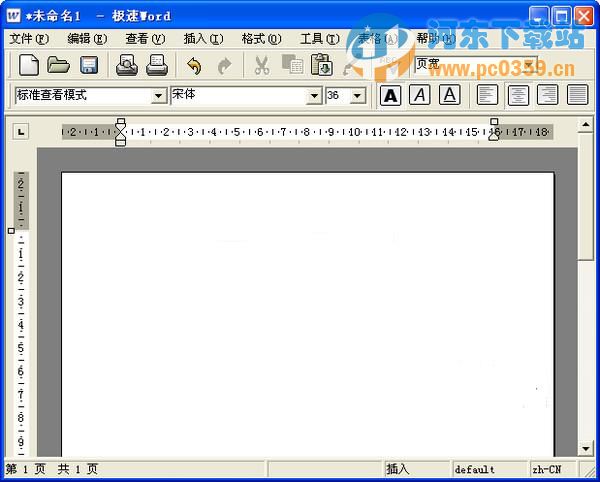Click the scroll up arrow
The height and width of the screenshot is (482, 600).
point(585,124)
